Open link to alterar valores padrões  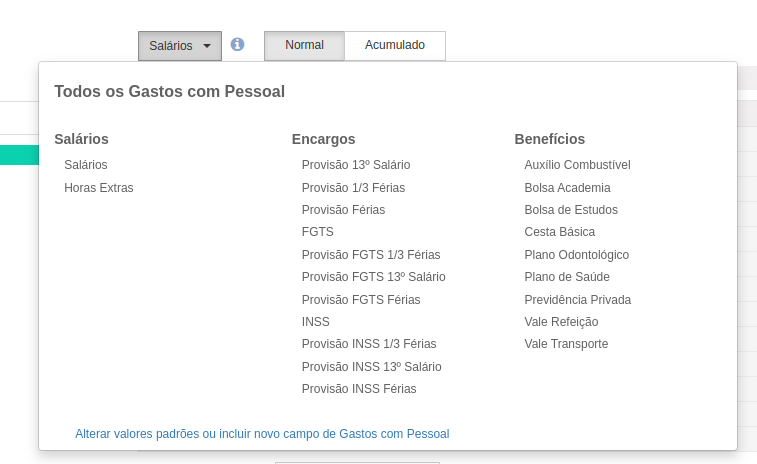(x=262, y=434)
